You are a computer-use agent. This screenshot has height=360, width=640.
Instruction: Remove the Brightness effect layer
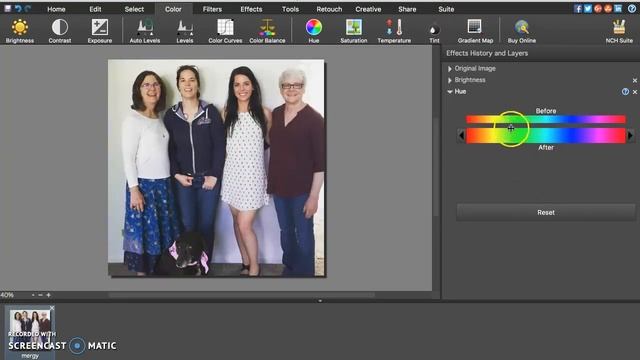[635, 80]
